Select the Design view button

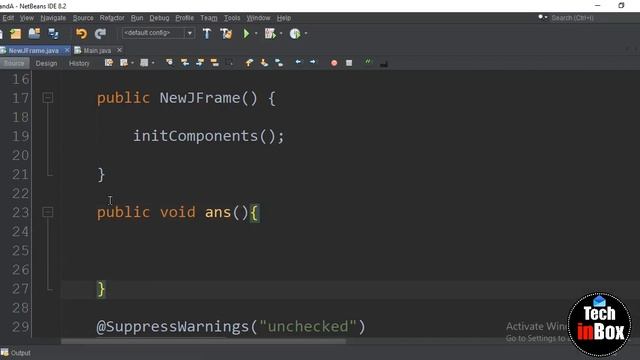pyautogui.click(x=46, y=63)
